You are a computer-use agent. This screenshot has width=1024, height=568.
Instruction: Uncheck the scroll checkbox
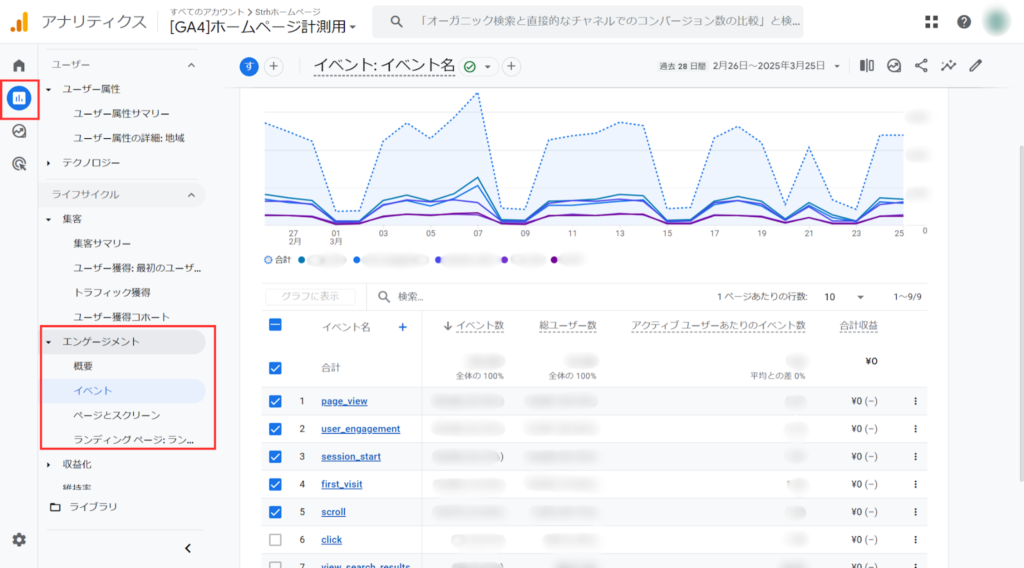point(276,513)
